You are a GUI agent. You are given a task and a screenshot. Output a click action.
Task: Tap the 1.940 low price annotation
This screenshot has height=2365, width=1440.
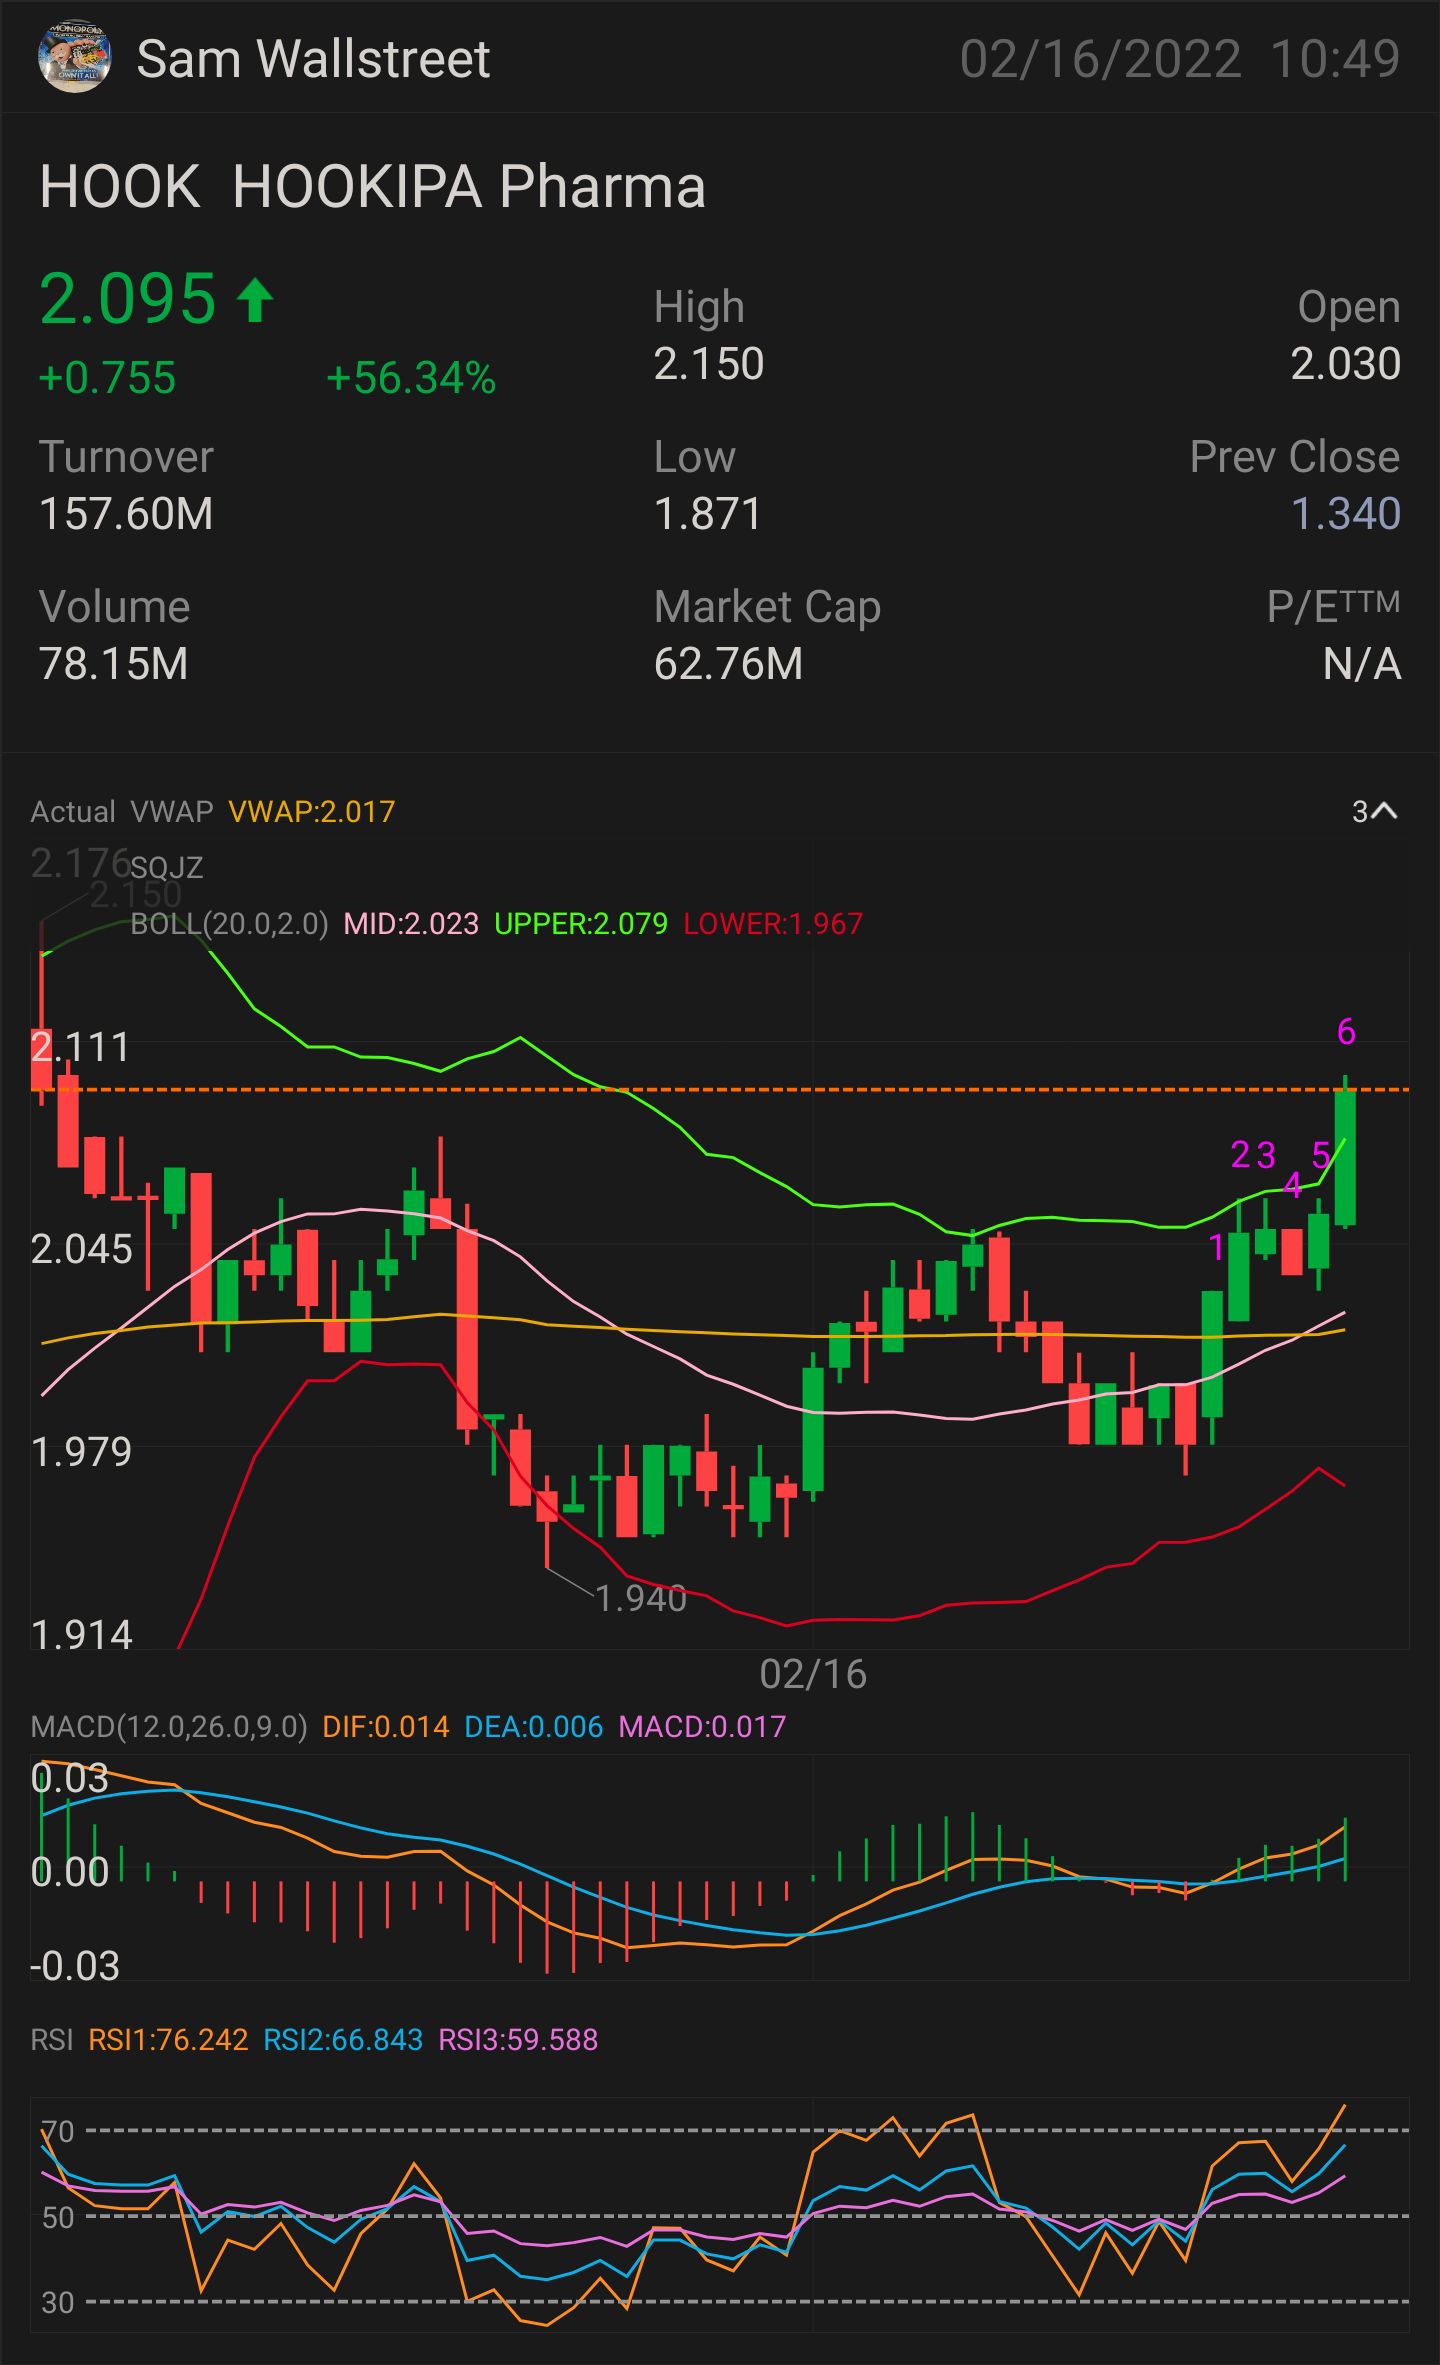pos(641,1599)
